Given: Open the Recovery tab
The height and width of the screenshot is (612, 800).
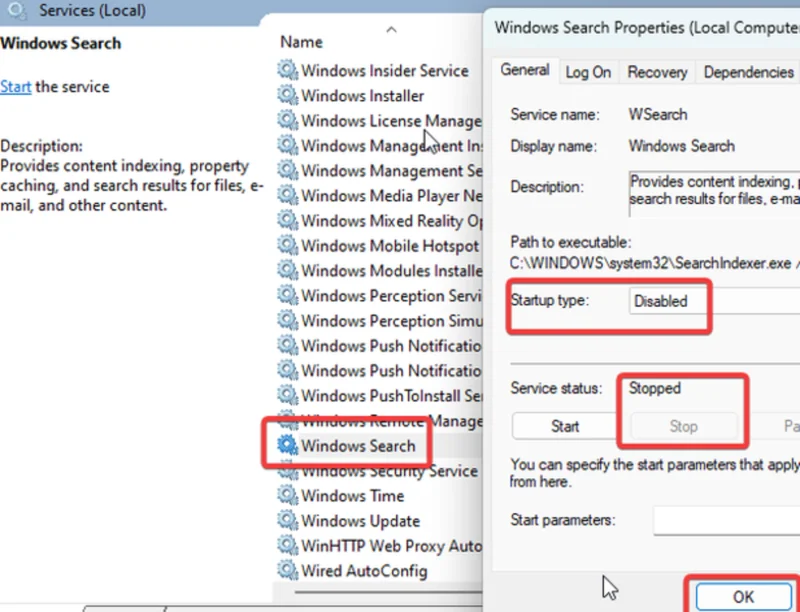Looking at the screenshot, I should click(657, 72).
